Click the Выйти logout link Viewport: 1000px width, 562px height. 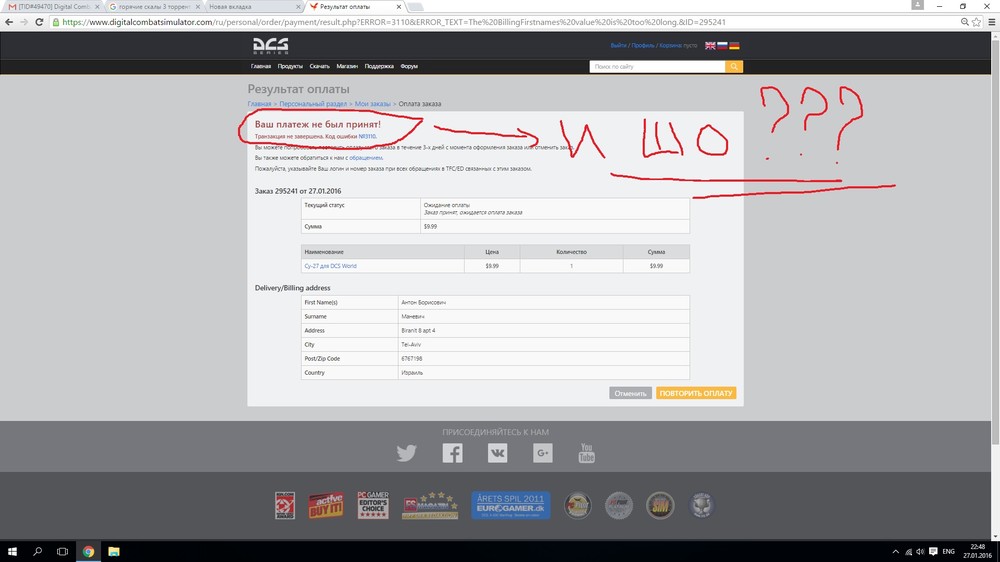[618, 46]
